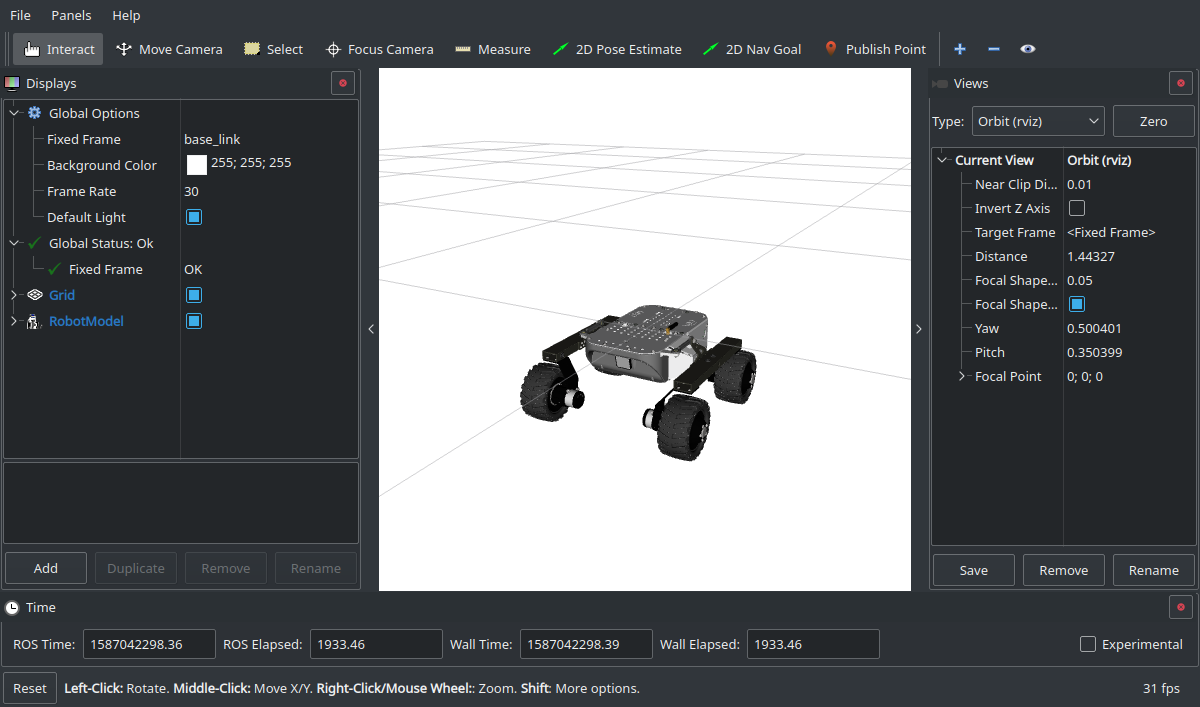Expand the Focal Point property
The height and width of the screenshot is (707, 1200).
pyautogui.click(x=962, y=376)
